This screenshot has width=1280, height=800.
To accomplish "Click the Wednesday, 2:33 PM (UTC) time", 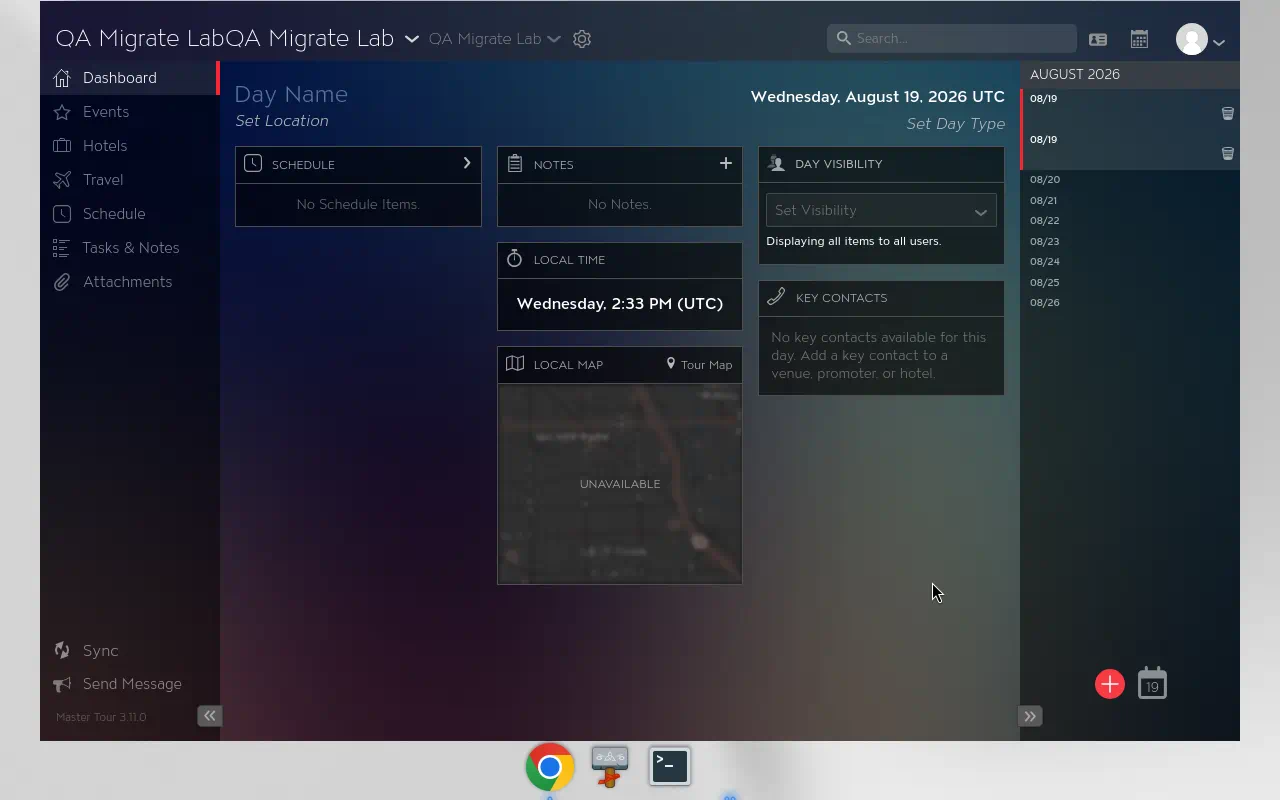I will [x=620, y=304].
